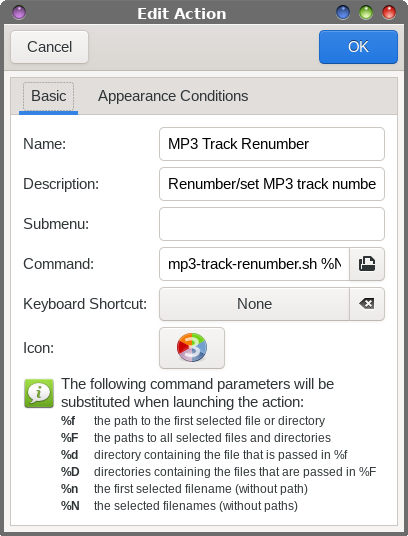The height and width of the screenshot is (536, 408).
Task: Select the Basic tab
Action: click(49, 96)
